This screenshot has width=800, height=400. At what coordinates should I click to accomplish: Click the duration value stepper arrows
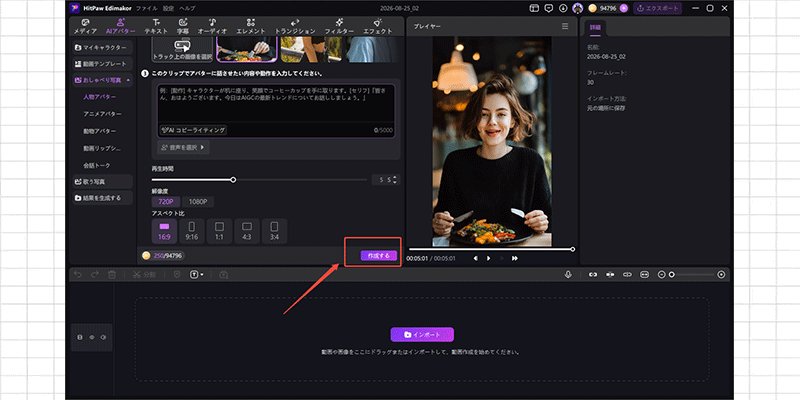pyautogui.click(x=394, y=180)
